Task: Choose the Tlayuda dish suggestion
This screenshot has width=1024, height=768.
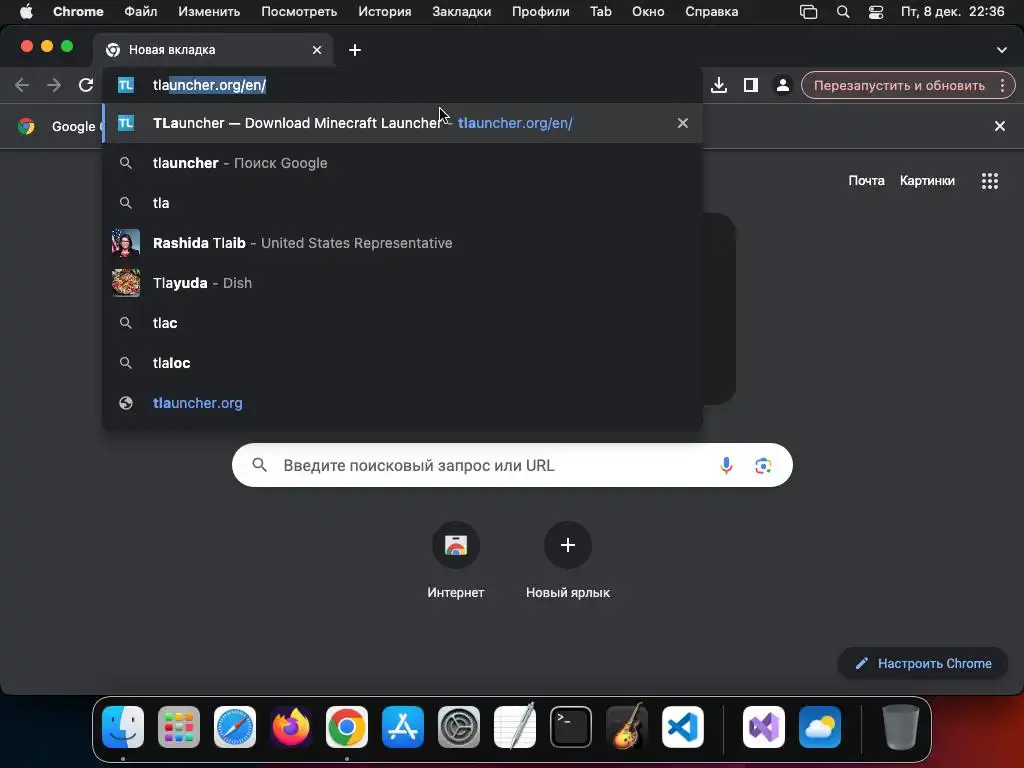Action: tap(402, 283)
